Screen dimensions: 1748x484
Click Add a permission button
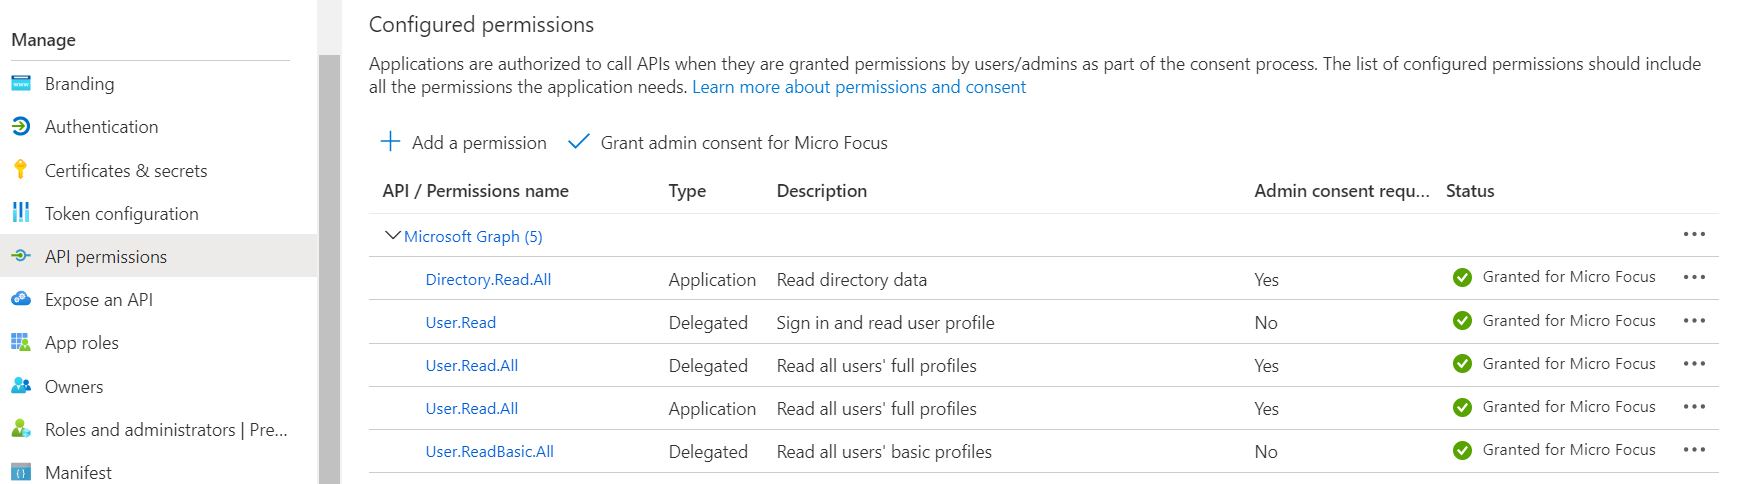tap(464, 143)
